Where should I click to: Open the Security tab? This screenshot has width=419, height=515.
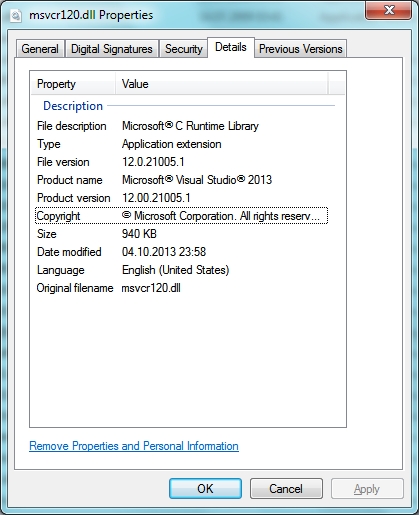[184, 49]
